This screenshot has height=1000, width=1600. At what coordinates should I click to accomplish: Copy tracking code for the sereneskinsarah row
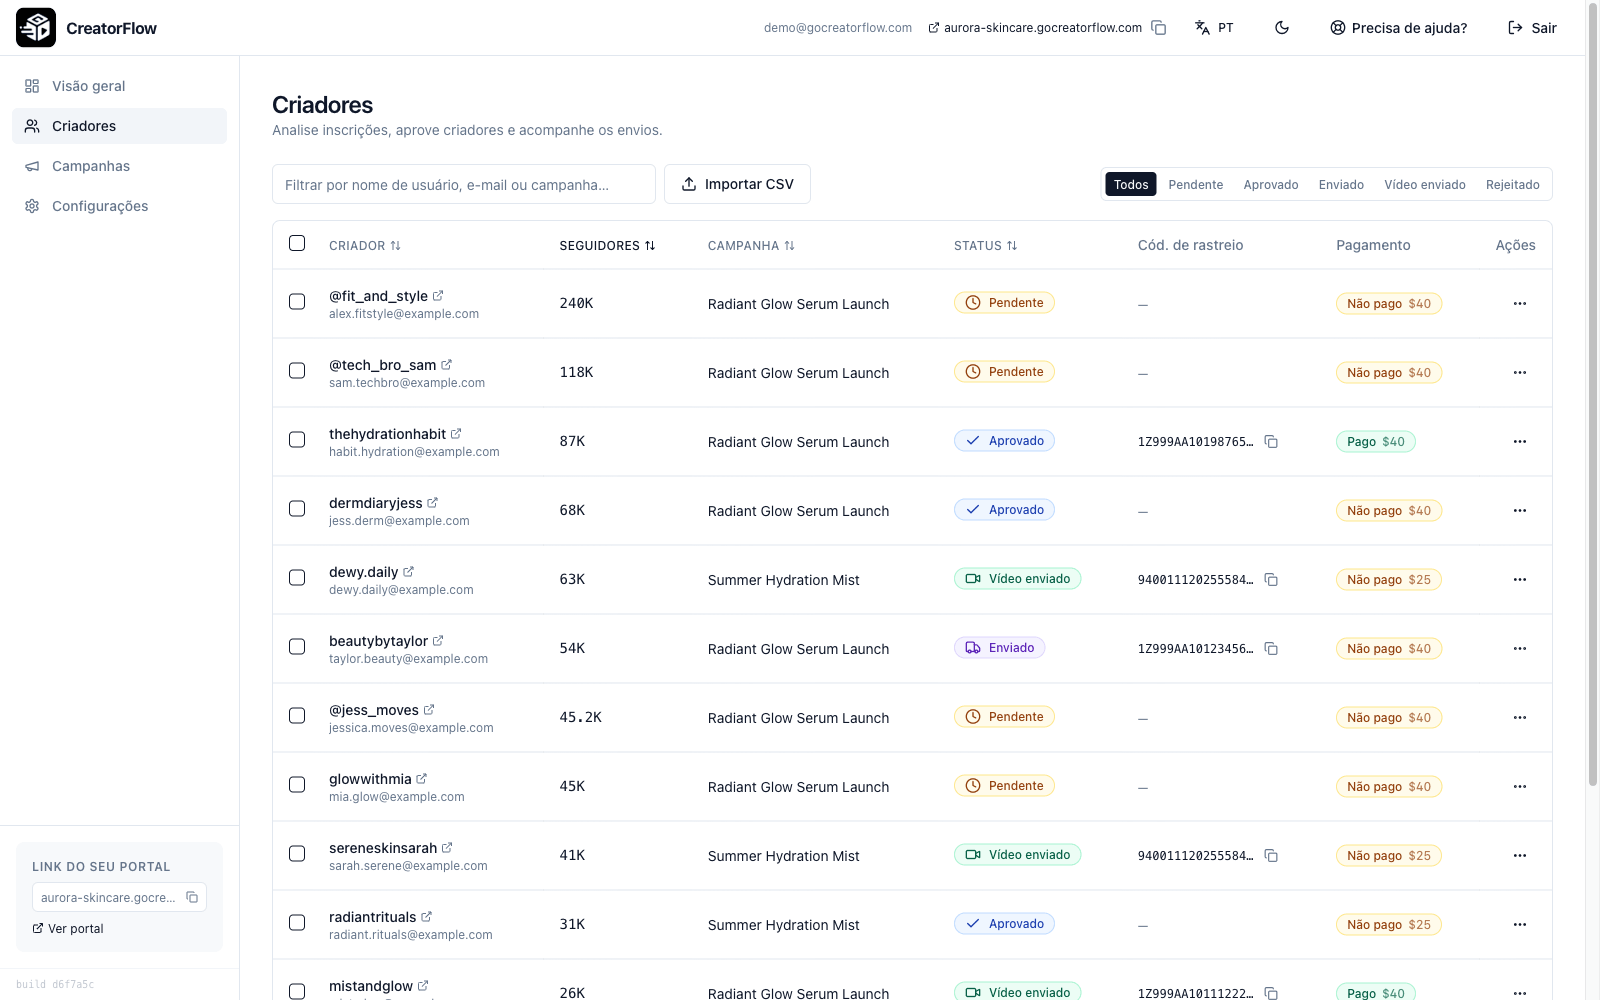point(1271,856)
